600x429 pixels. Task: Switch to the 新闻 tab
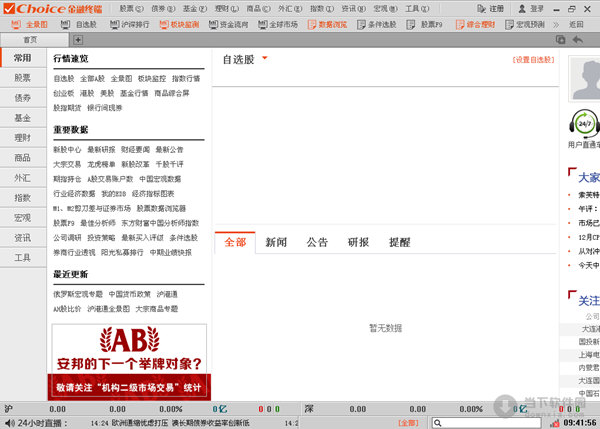[276, 242]
